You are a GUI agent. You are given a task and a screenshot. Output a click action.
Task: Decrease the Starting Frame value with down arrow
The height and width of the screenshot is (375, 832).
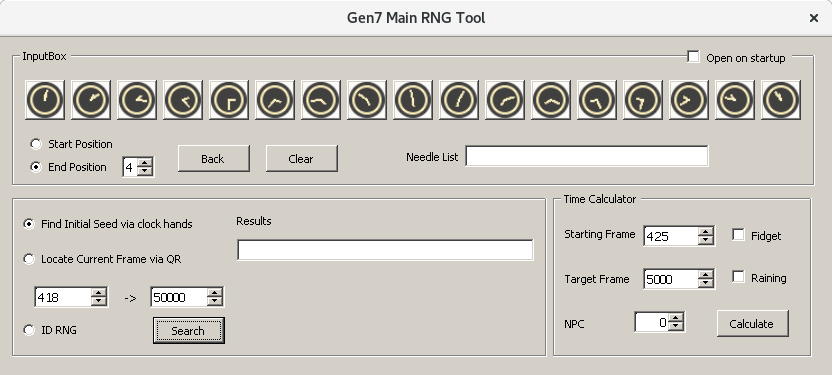[x=705, y=240]
